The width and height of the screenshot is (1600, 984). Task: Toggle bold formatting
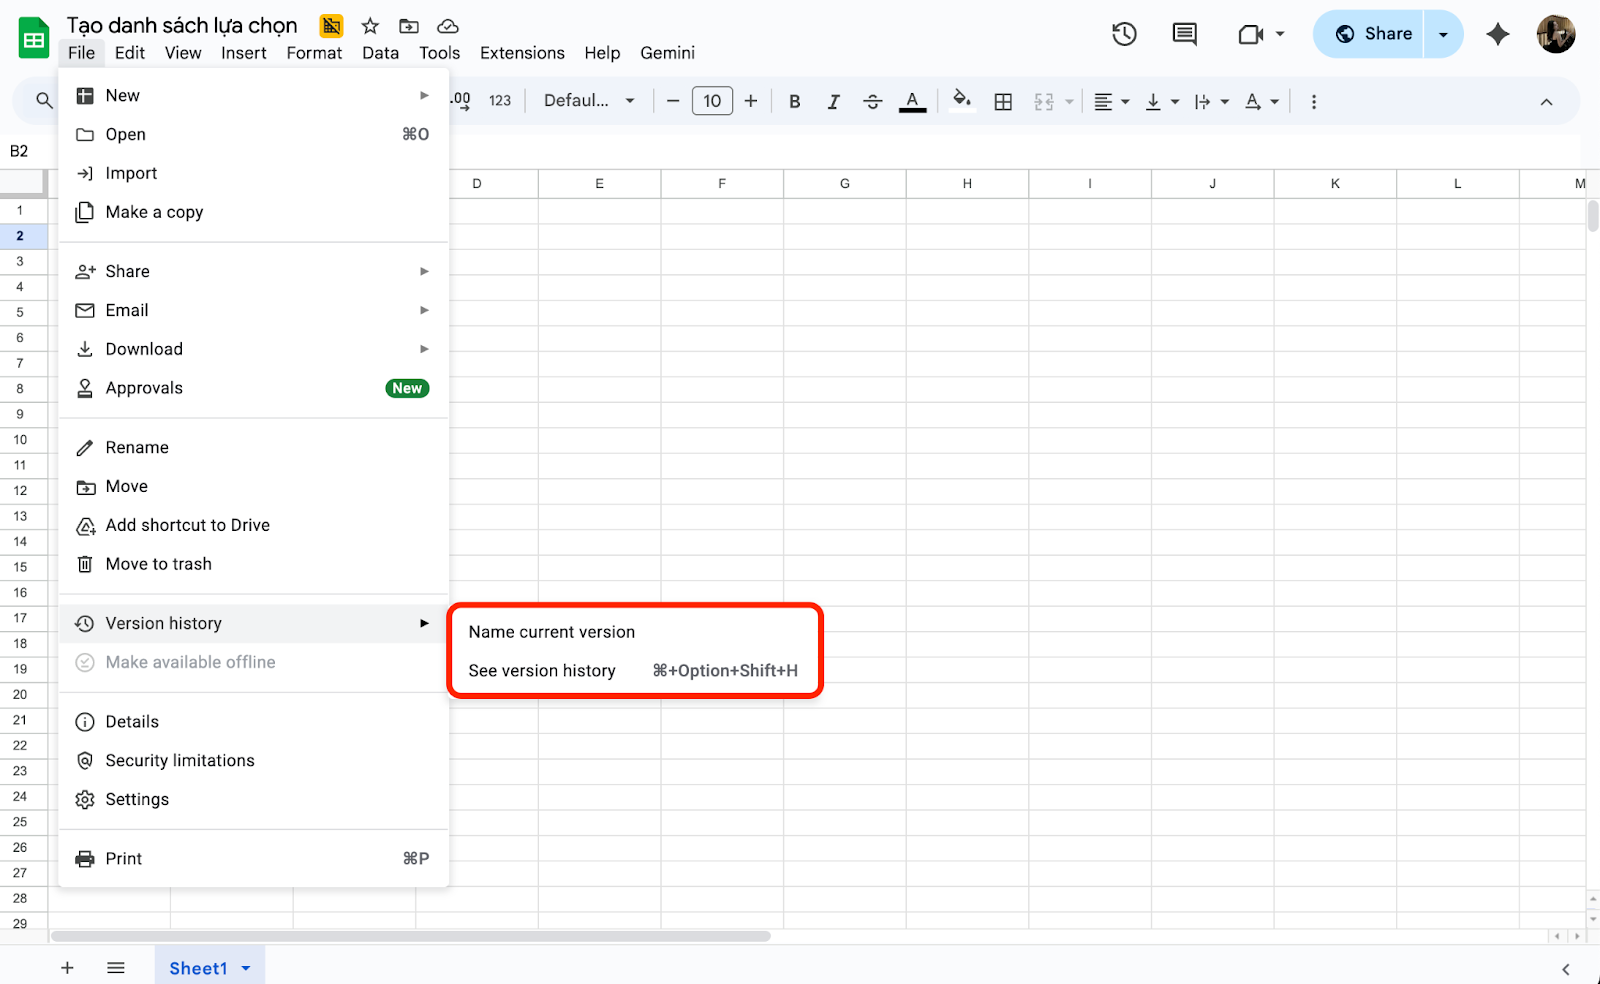[794, 101]
